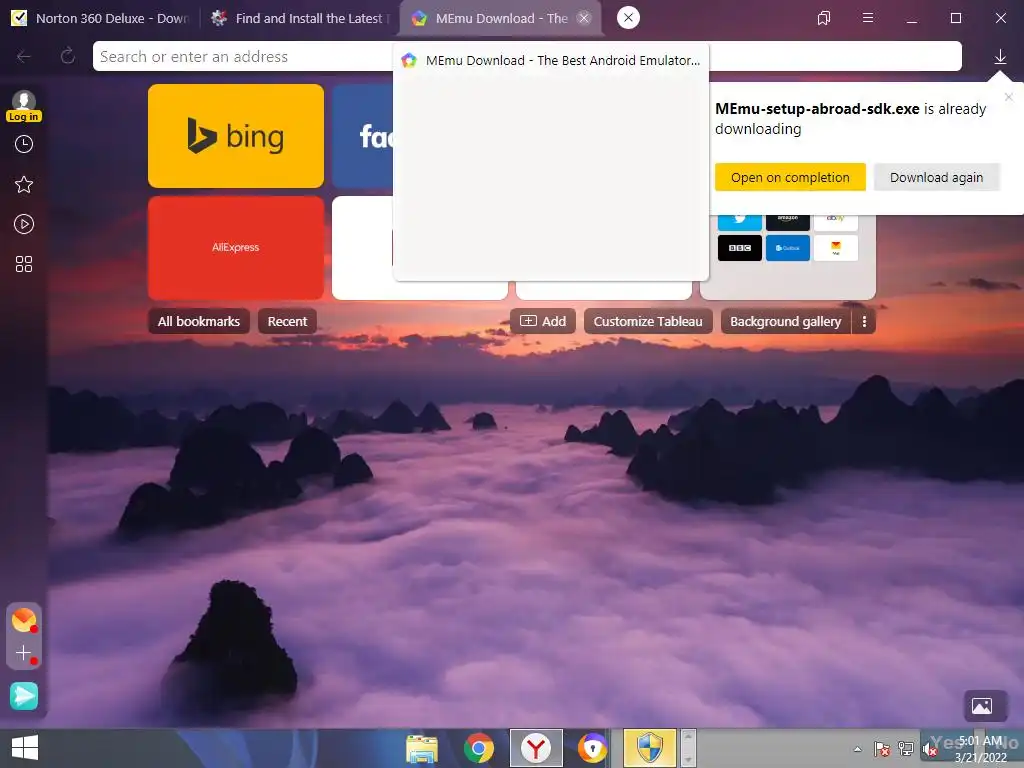The image size is (1024, 768).
Task: Open the Outlook mini tile
Action: click(x=788, y=248)
